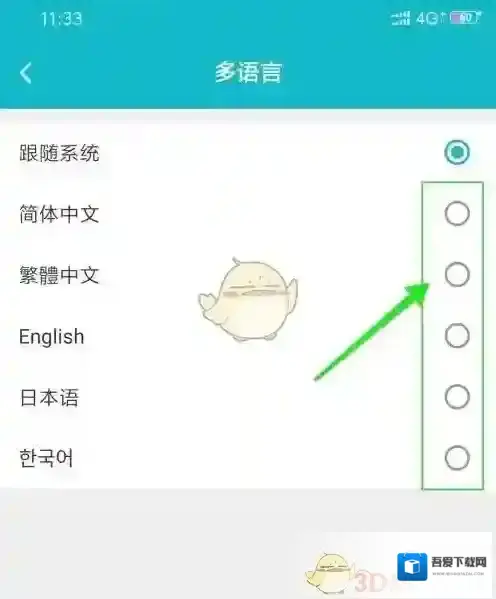Select the 跟随系统 radio button
496x599 pixels.
(x=457, y=152)
